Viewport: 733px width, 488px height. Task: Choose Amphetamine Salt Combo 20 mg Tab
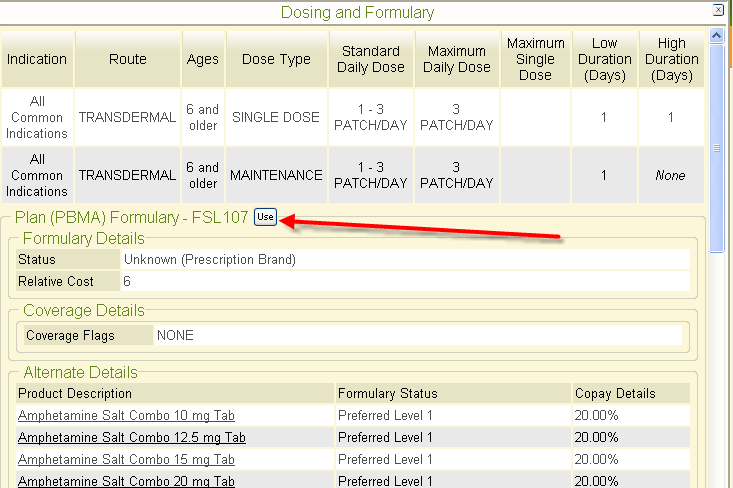pyautogui.click(x=126, y=481)
